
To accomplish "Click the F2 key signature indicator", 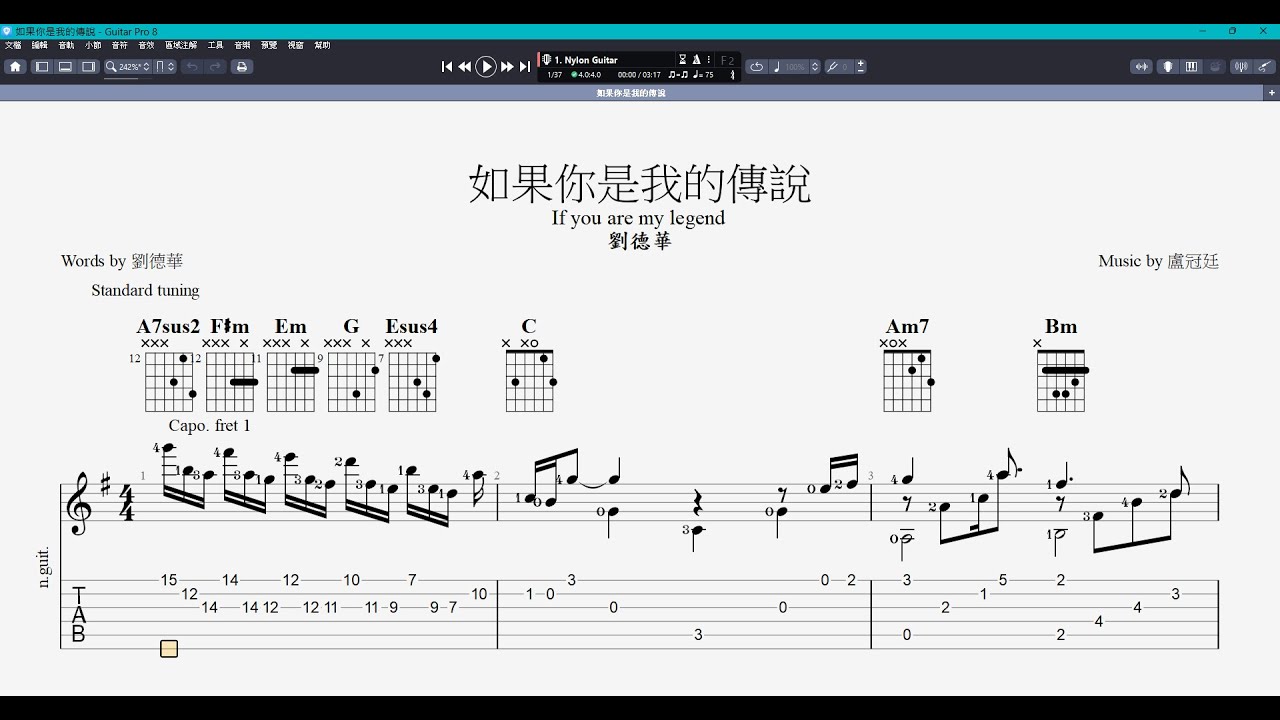I will click(x=728, y=60).
